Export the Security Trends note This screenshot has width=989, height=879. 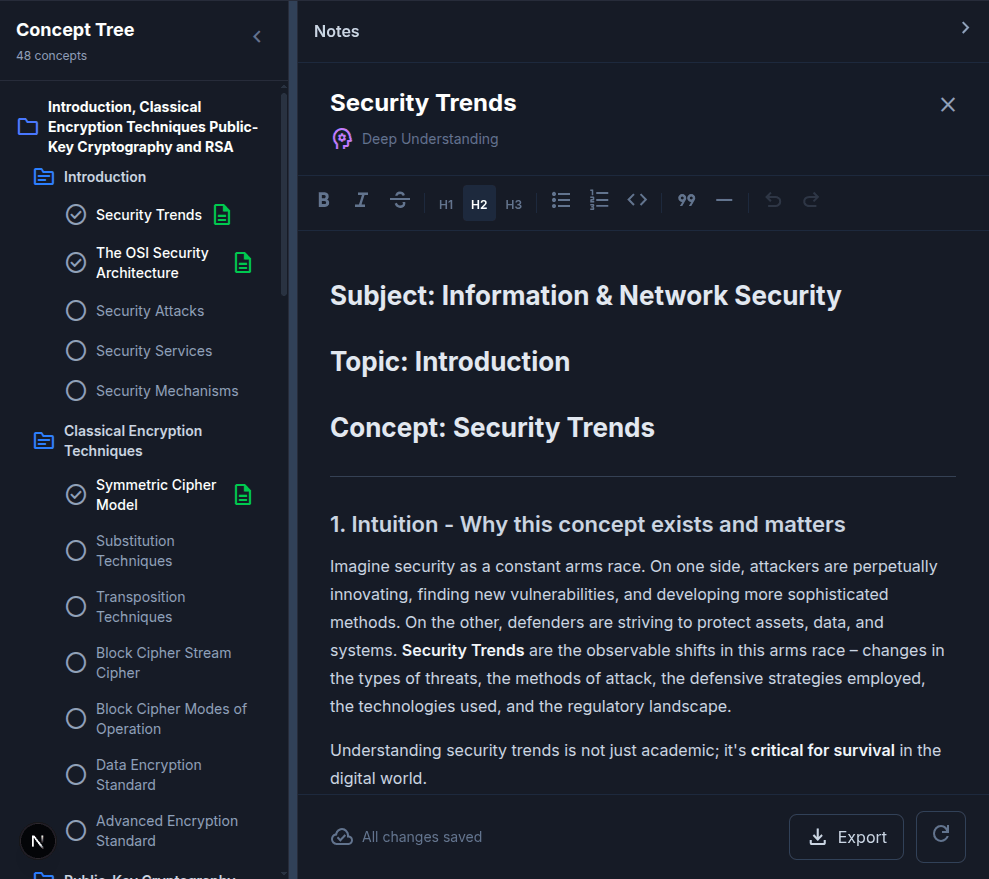[x=846, y=836]
